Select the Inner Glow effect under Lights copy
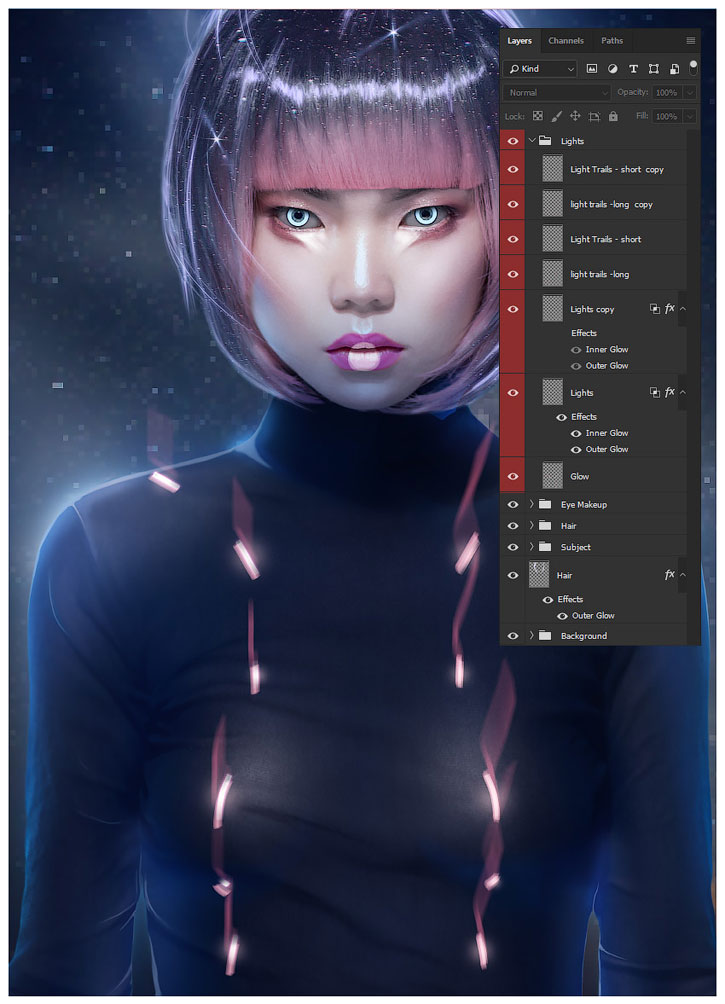This screenshot has height=1004, width=725. click(606, 350)
